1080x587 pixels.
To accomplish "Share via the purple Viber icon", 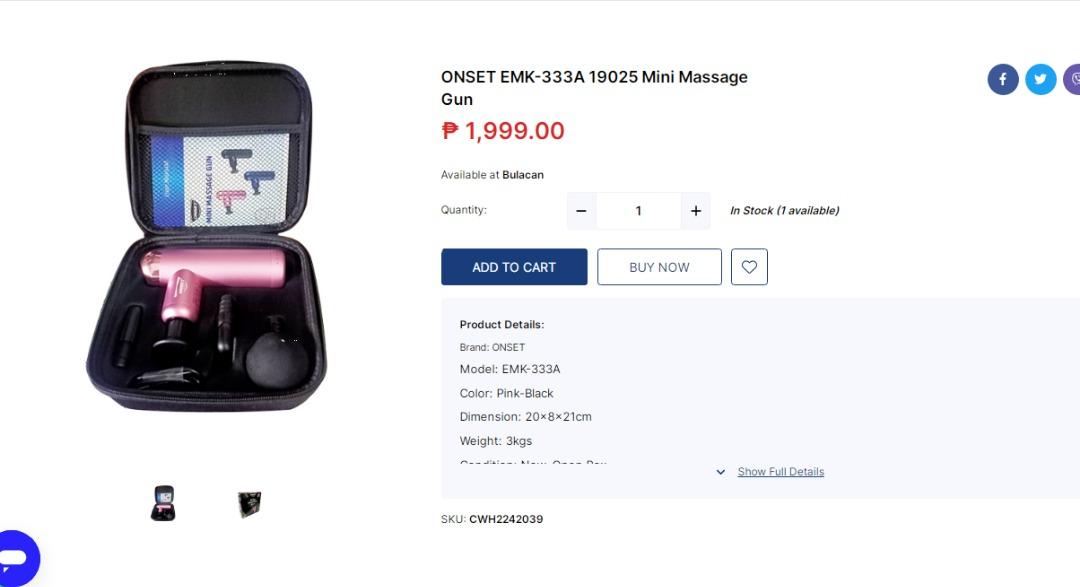I will click(x=1072, y=79).
